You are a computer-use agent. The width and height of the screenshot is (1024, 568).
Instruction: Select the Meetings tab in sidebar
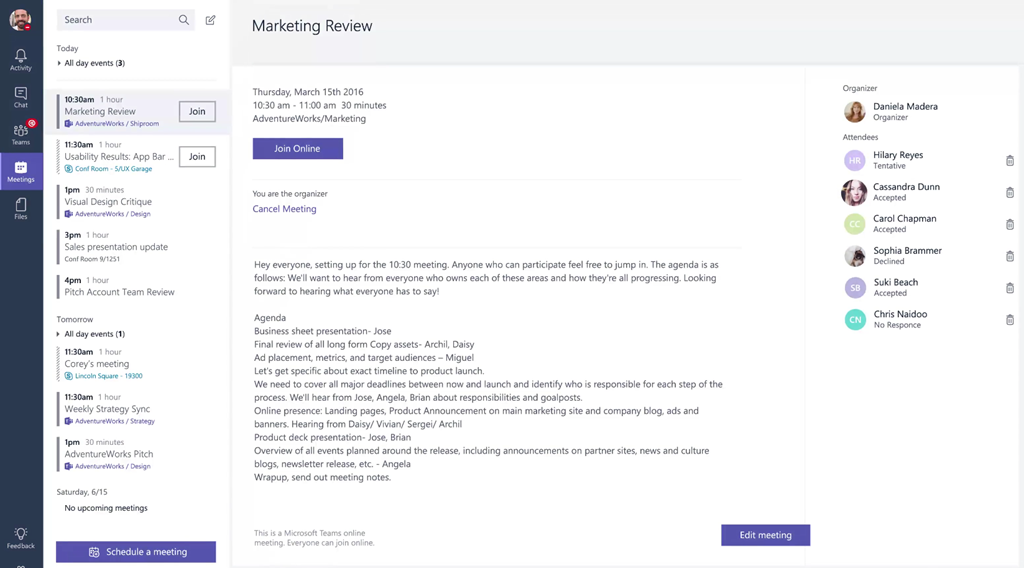[20, 171]
